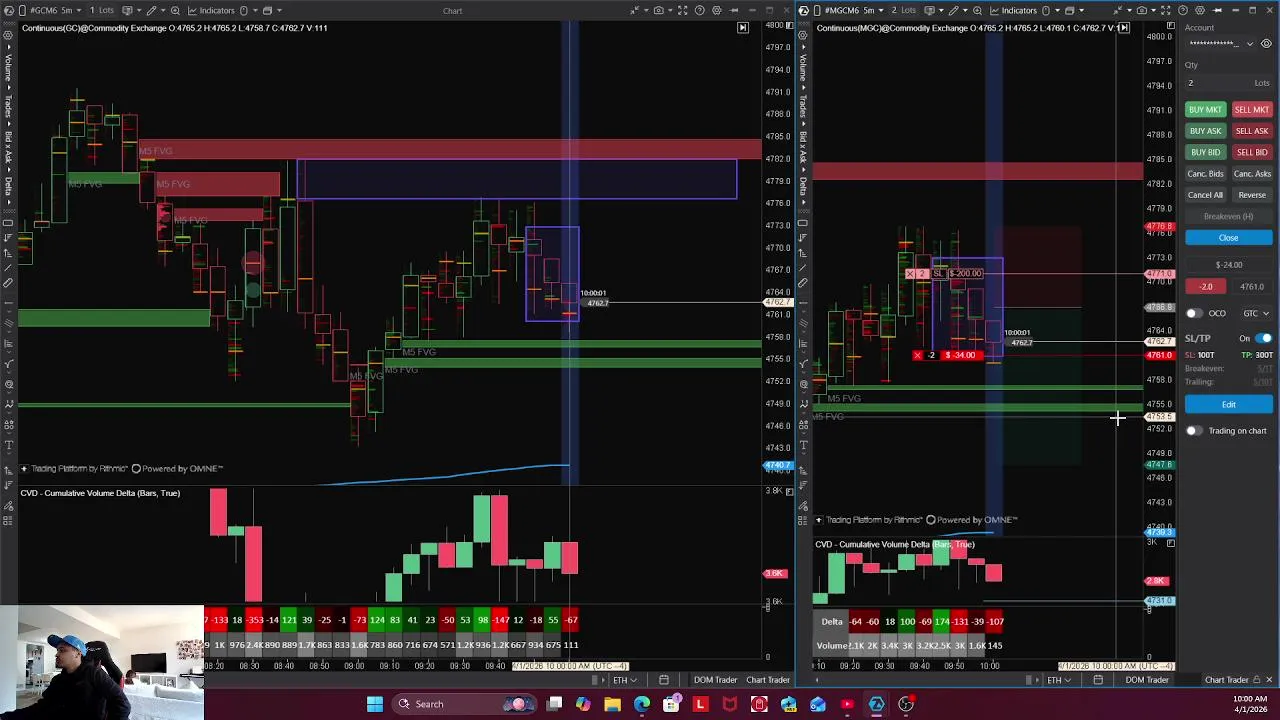Toggle fullscreen icon in left chart toolbar
Viewport: 1280px width, 720px height.
(683, 10)
